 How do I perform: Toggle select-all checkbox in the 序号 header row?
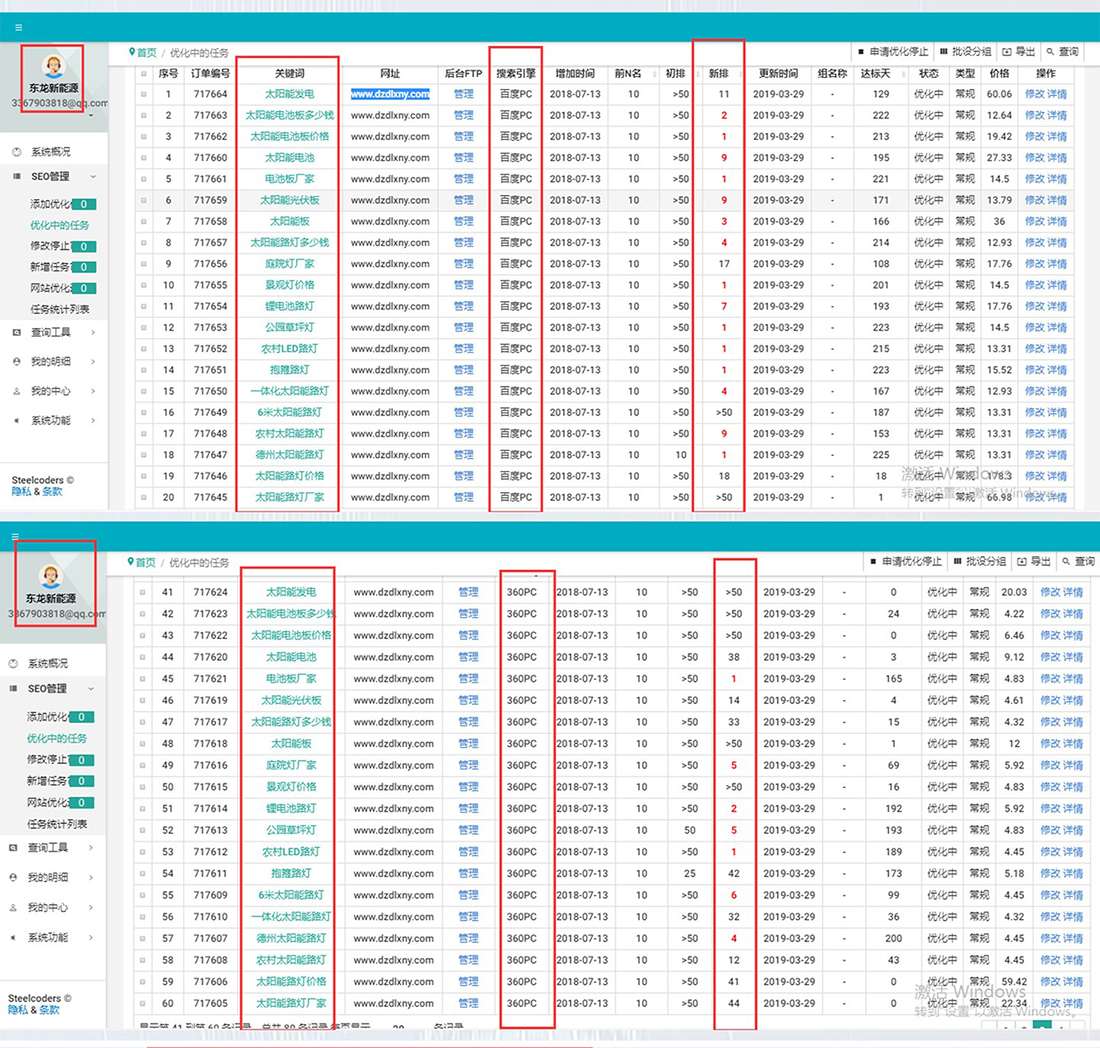pyautogui.click(x=143, y=74)
